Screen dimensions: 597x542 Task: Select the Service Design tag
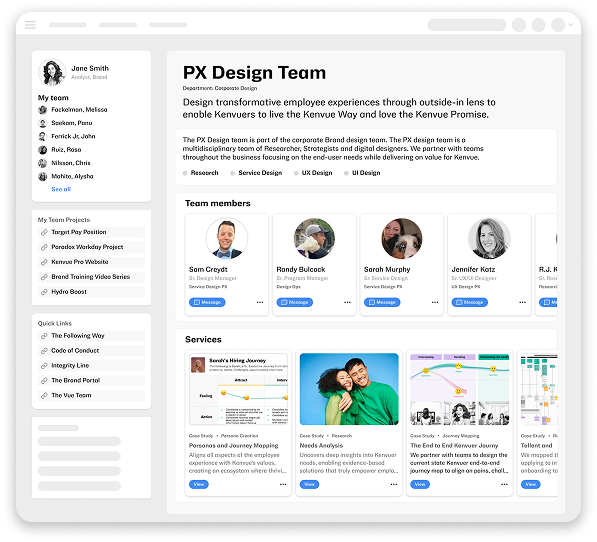(256, 173)
